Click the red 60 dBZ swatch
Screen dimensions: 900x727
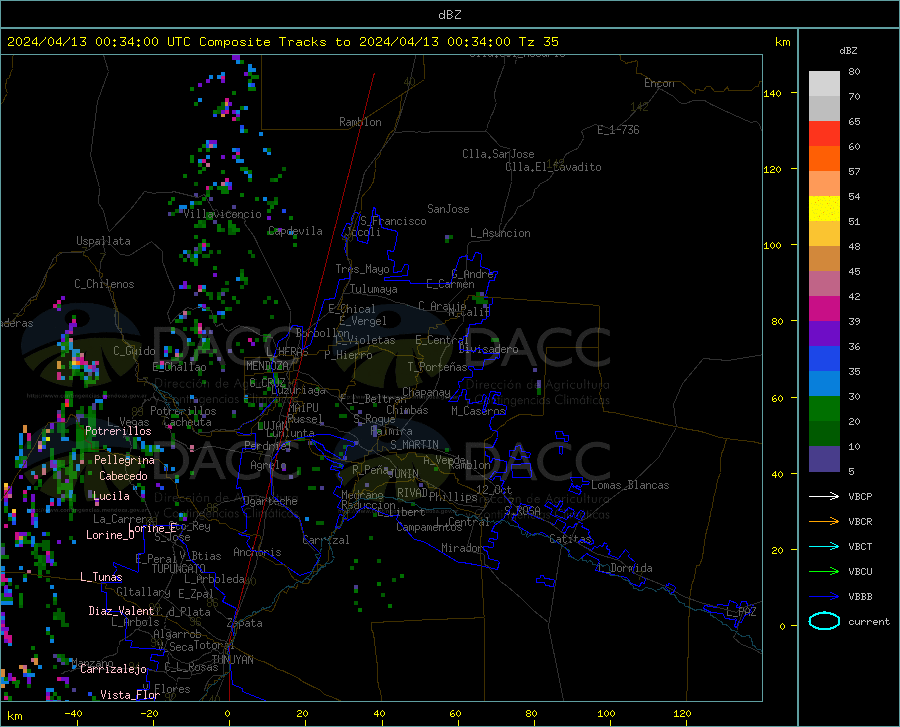[824, 134]
